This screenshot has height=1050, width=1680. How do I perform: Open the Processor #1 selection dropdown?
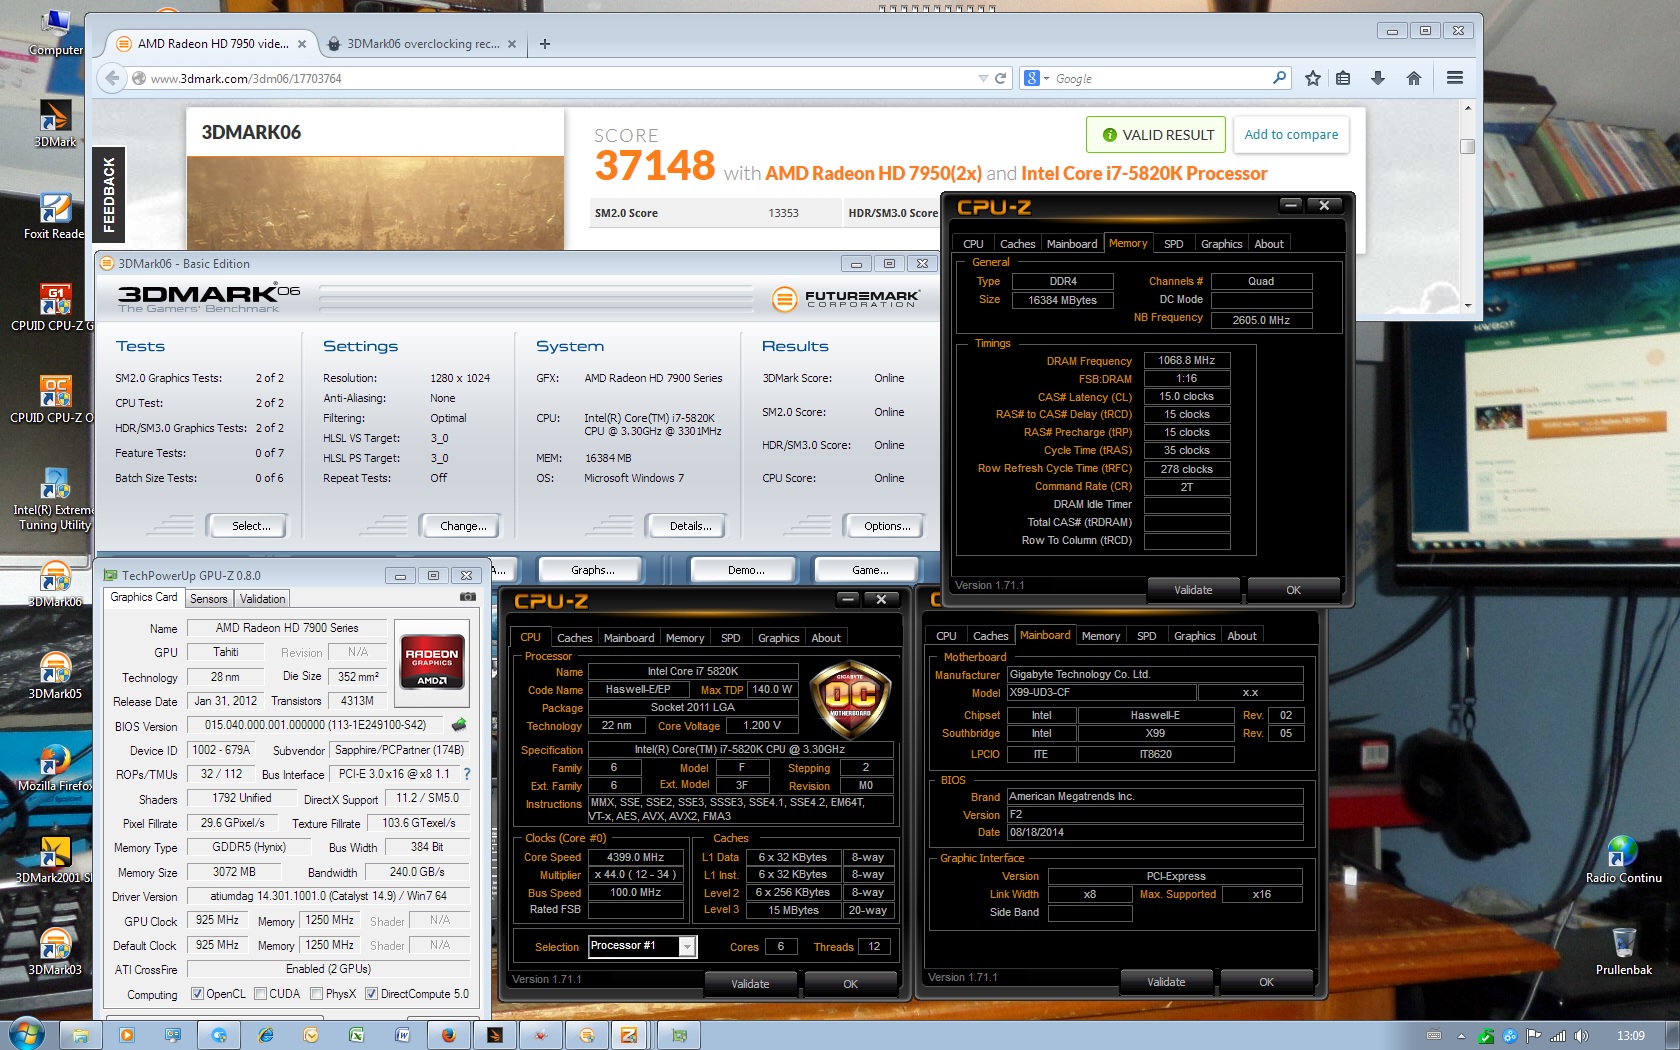click(x=687, y=947)
